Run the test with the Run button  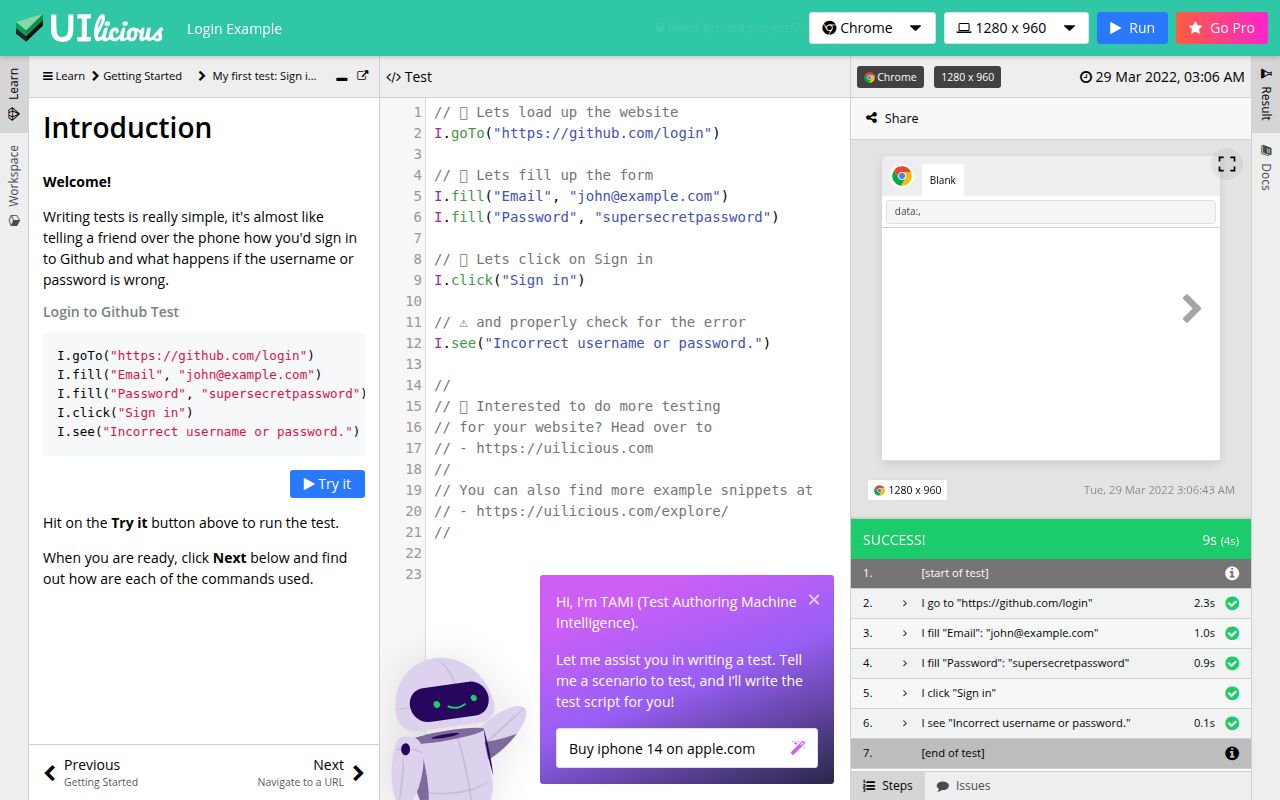pyautogui.click(x=1132, y=28)
